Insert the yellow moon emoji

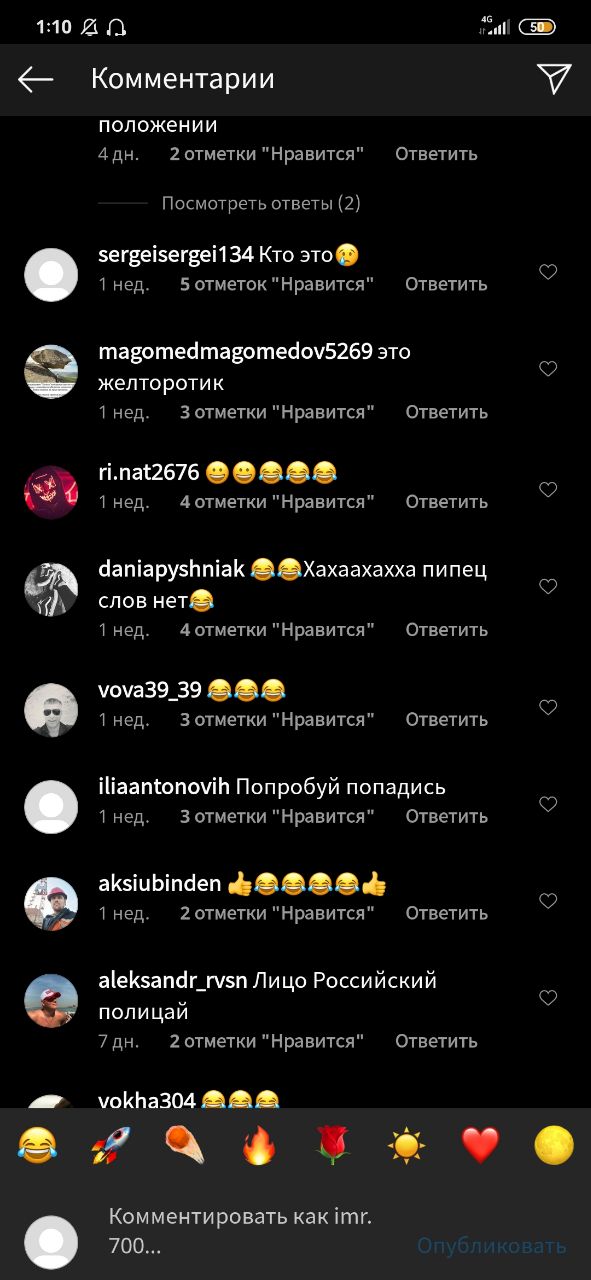coord(554,1144)
